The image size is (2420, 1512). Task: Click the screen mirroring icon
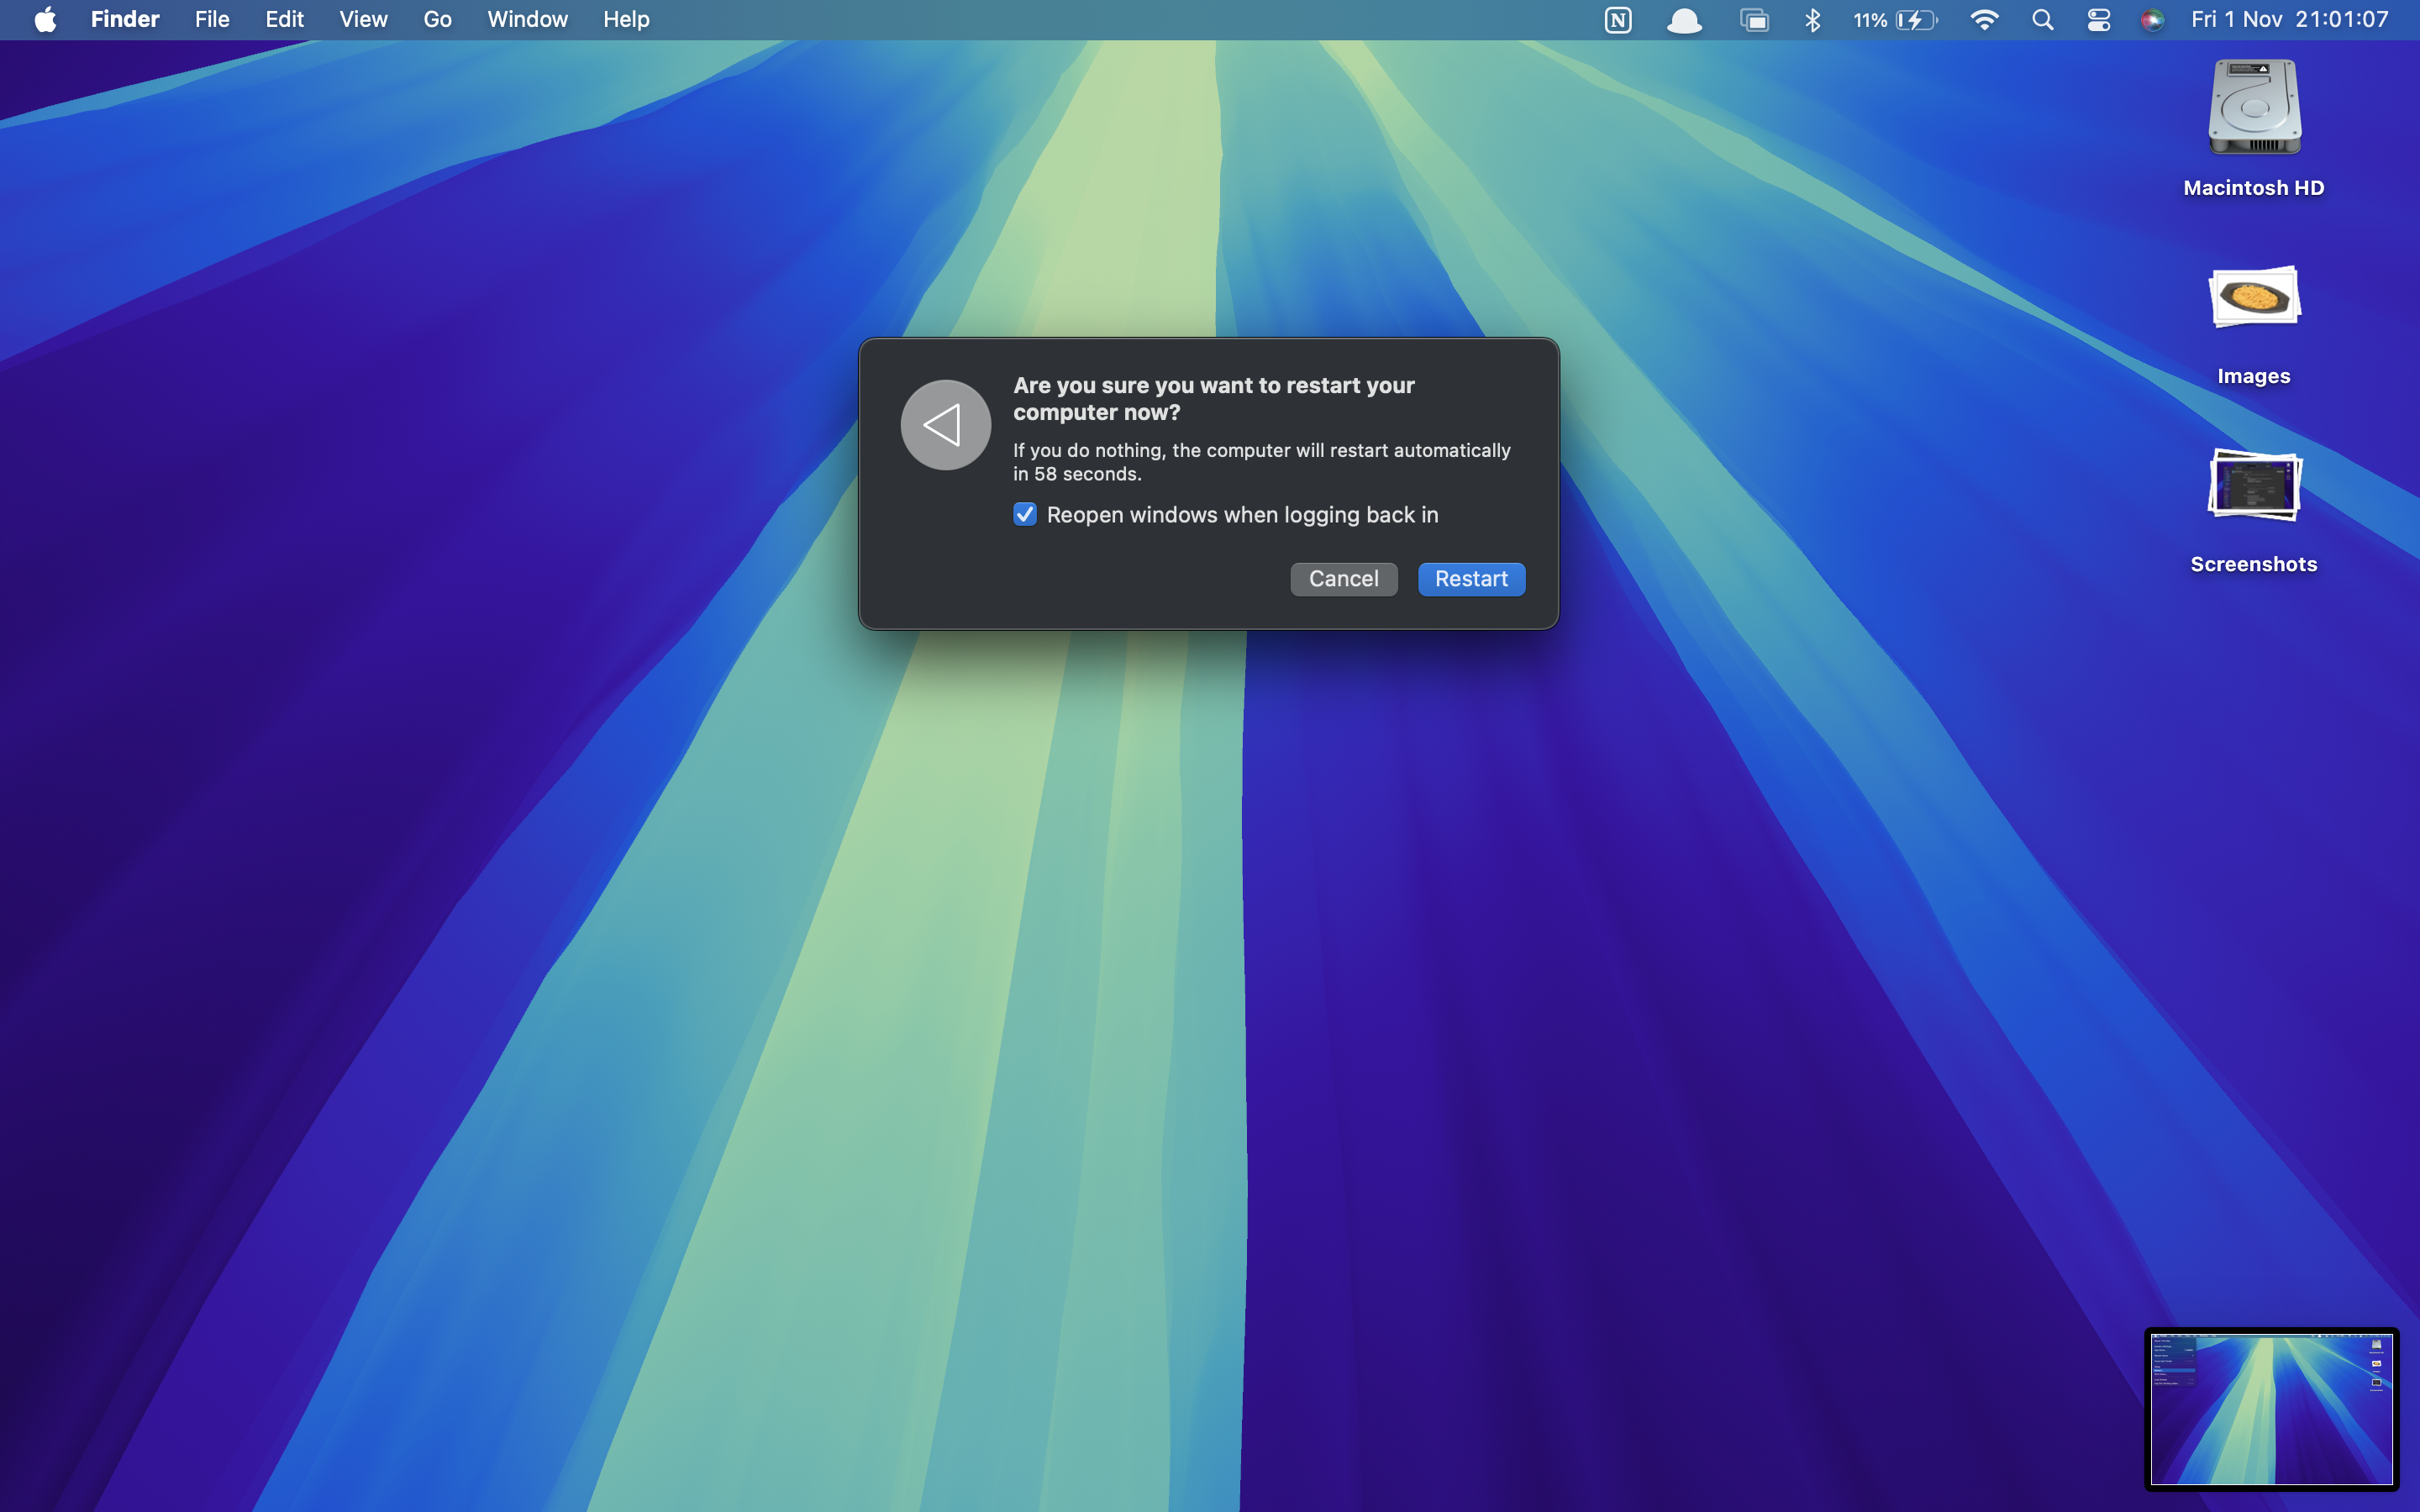(1754, 20)
